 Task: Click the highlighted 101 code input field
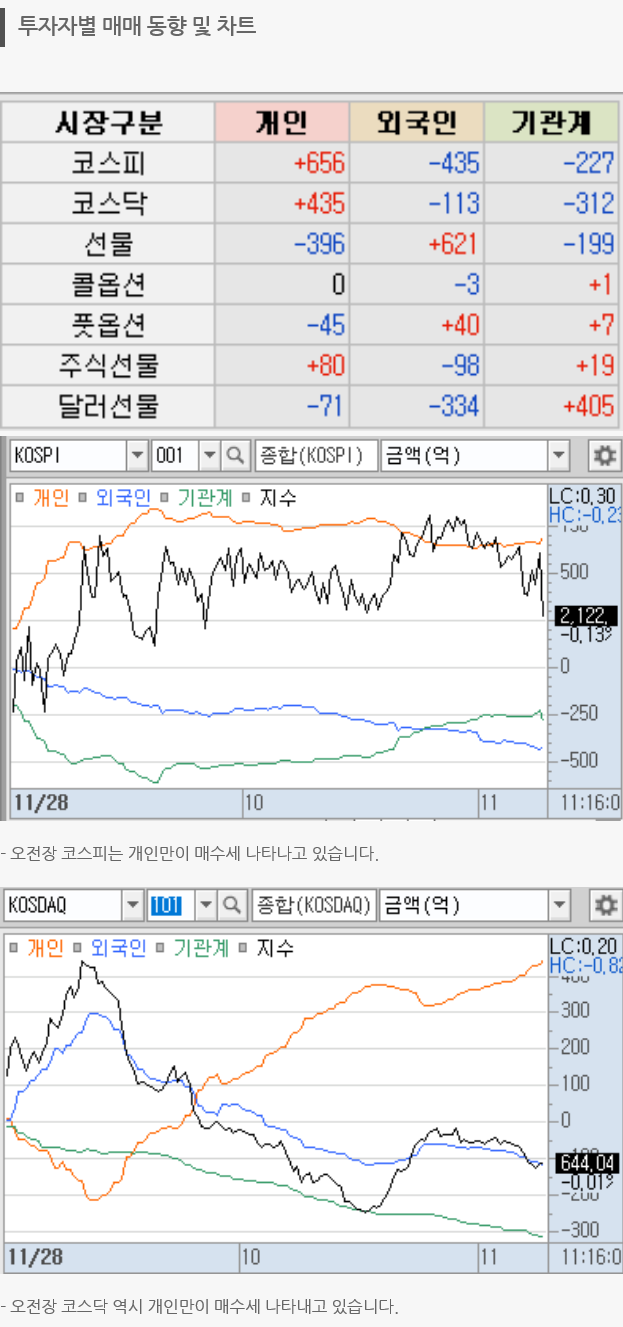click(167, 906)
